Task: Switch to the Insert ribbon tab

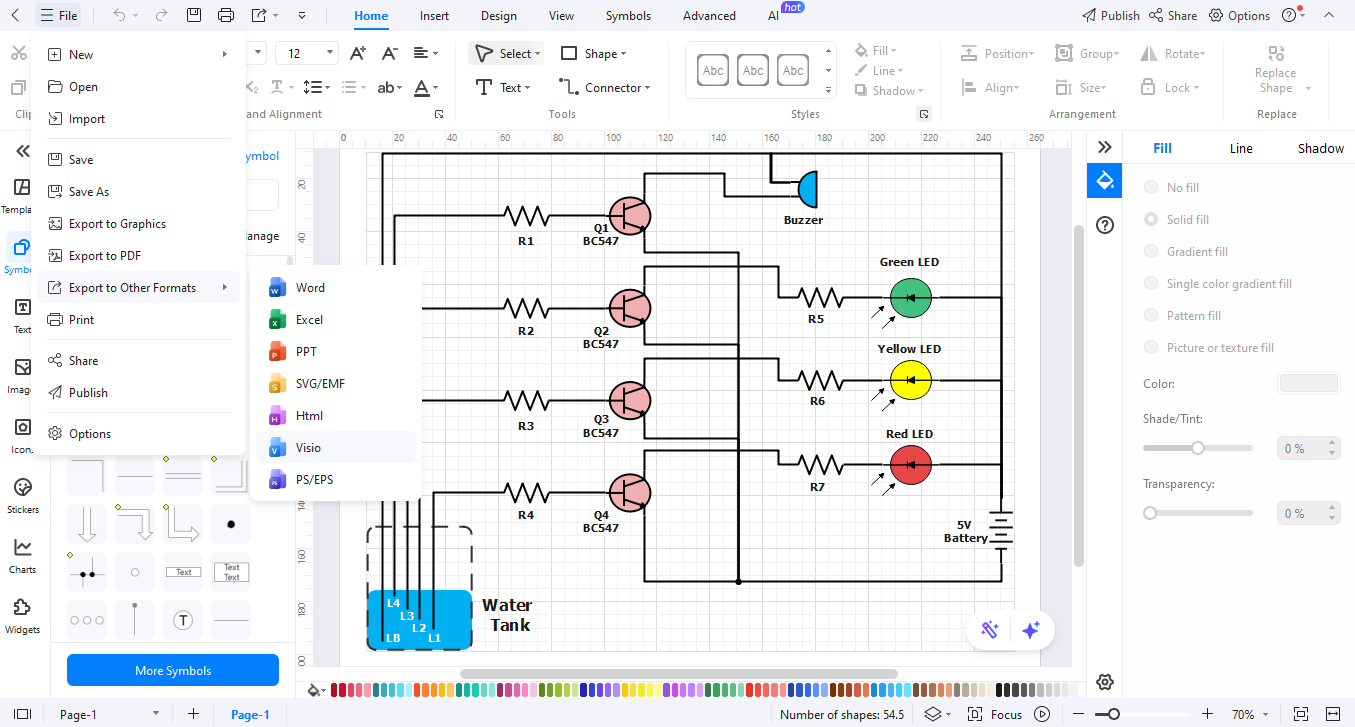Action: [x=434, y=16]
